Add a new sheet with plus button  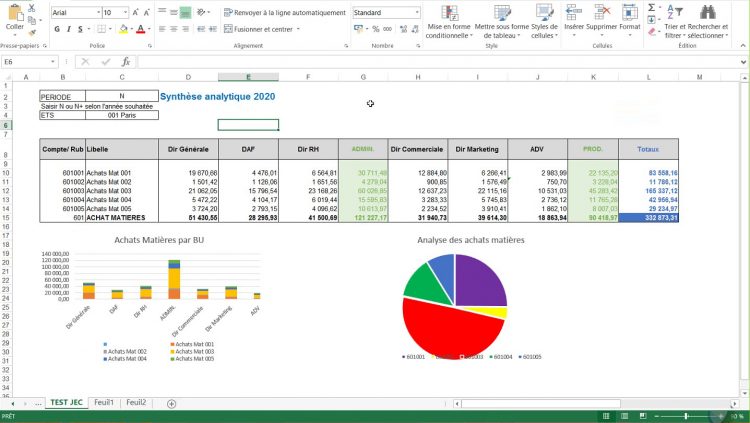tap(171, 403)
